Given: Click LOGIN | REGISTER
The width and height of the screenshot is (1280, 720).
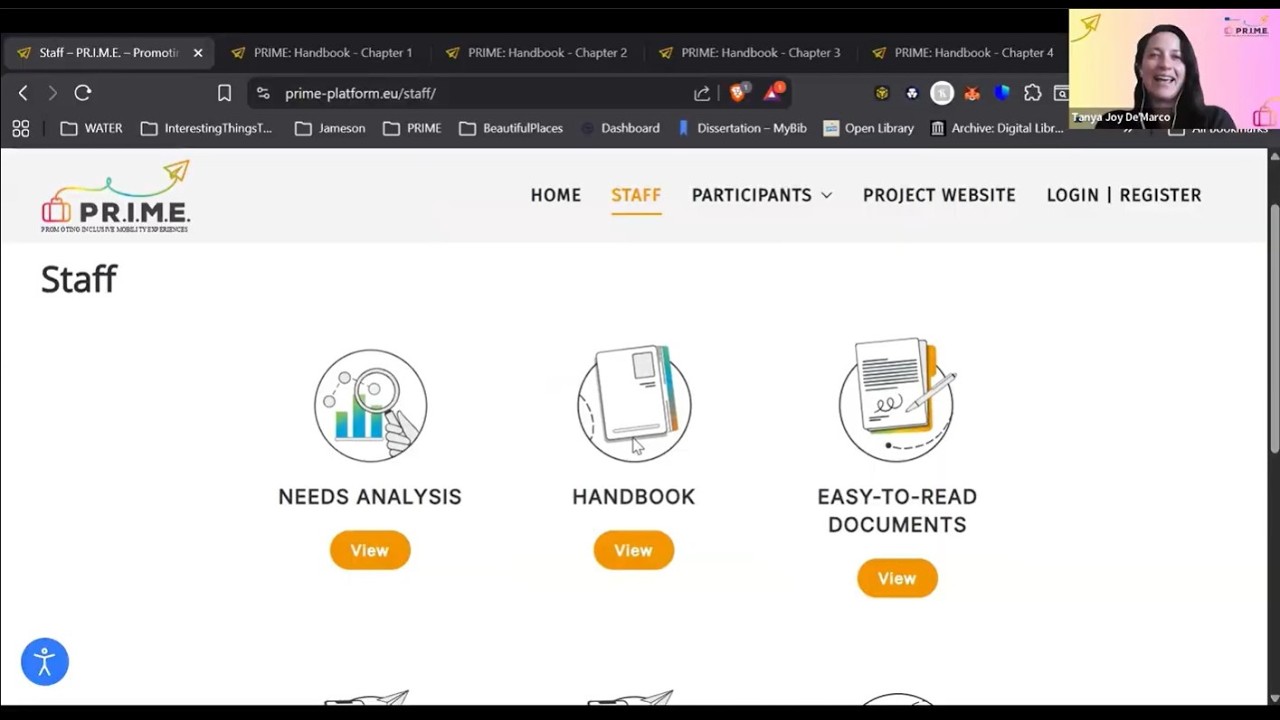Looking at the screenshot, I should [x=1124, y=195].
